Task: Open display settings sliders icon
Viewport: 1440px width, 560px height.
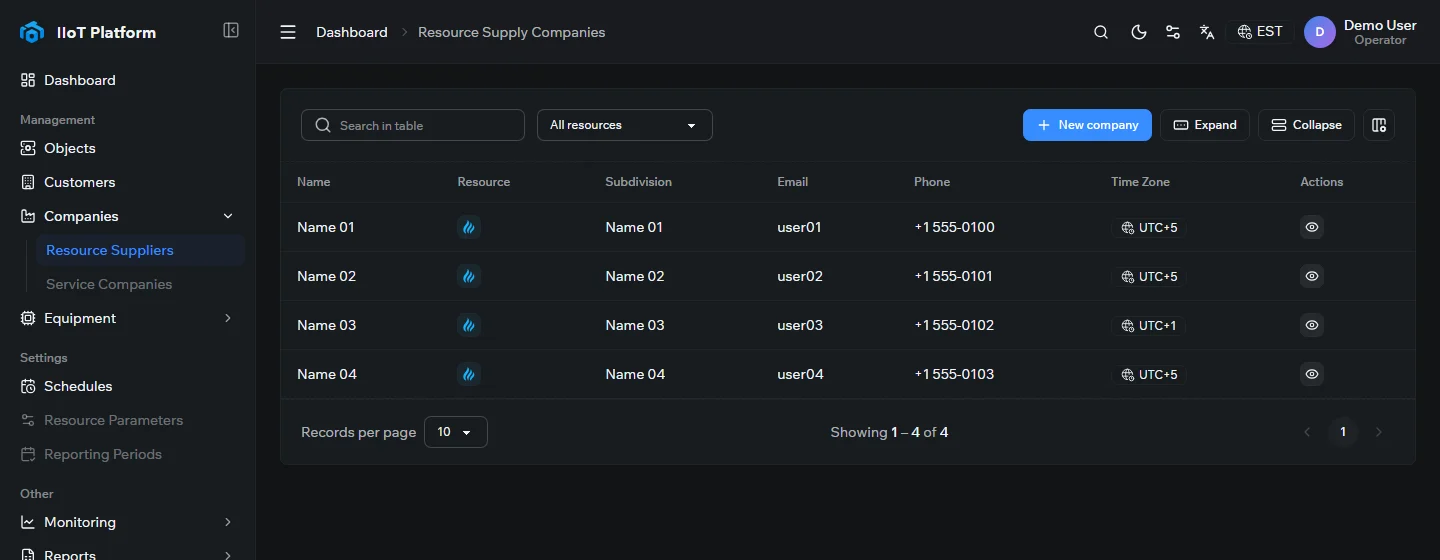Action: (x=1173, y=32)
